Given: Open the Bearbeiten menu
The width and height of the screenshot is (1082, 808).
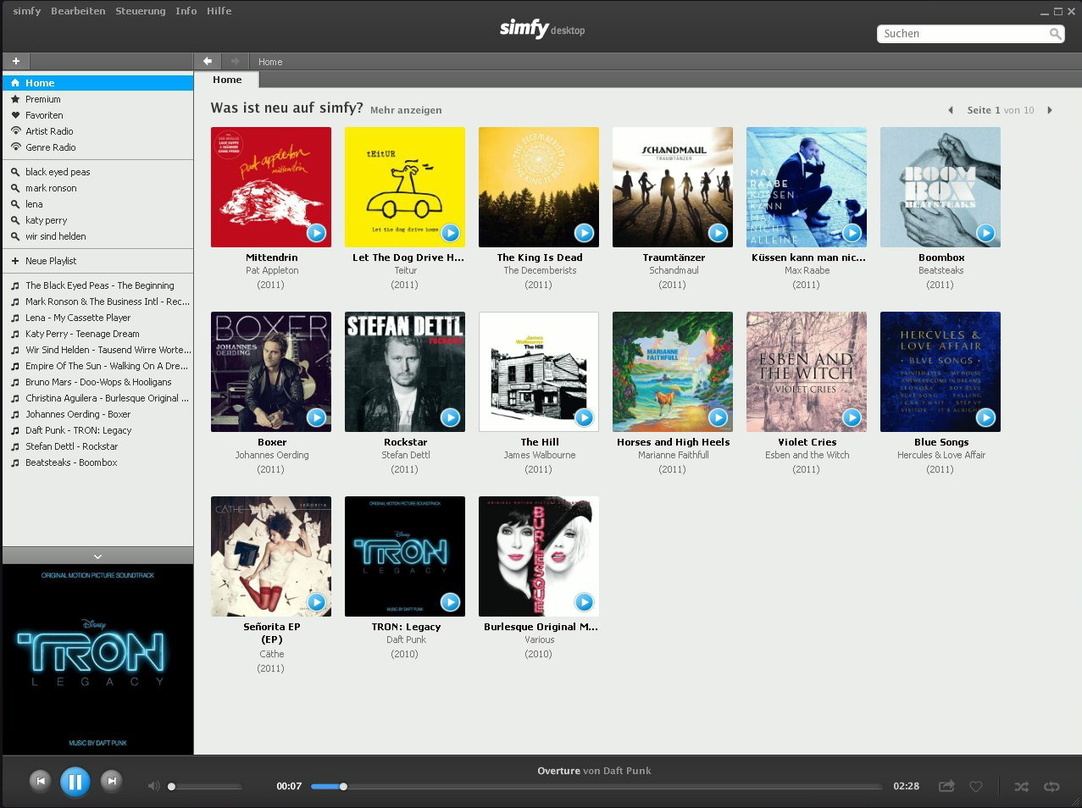Looking at the screenshot, I should 78,11.
